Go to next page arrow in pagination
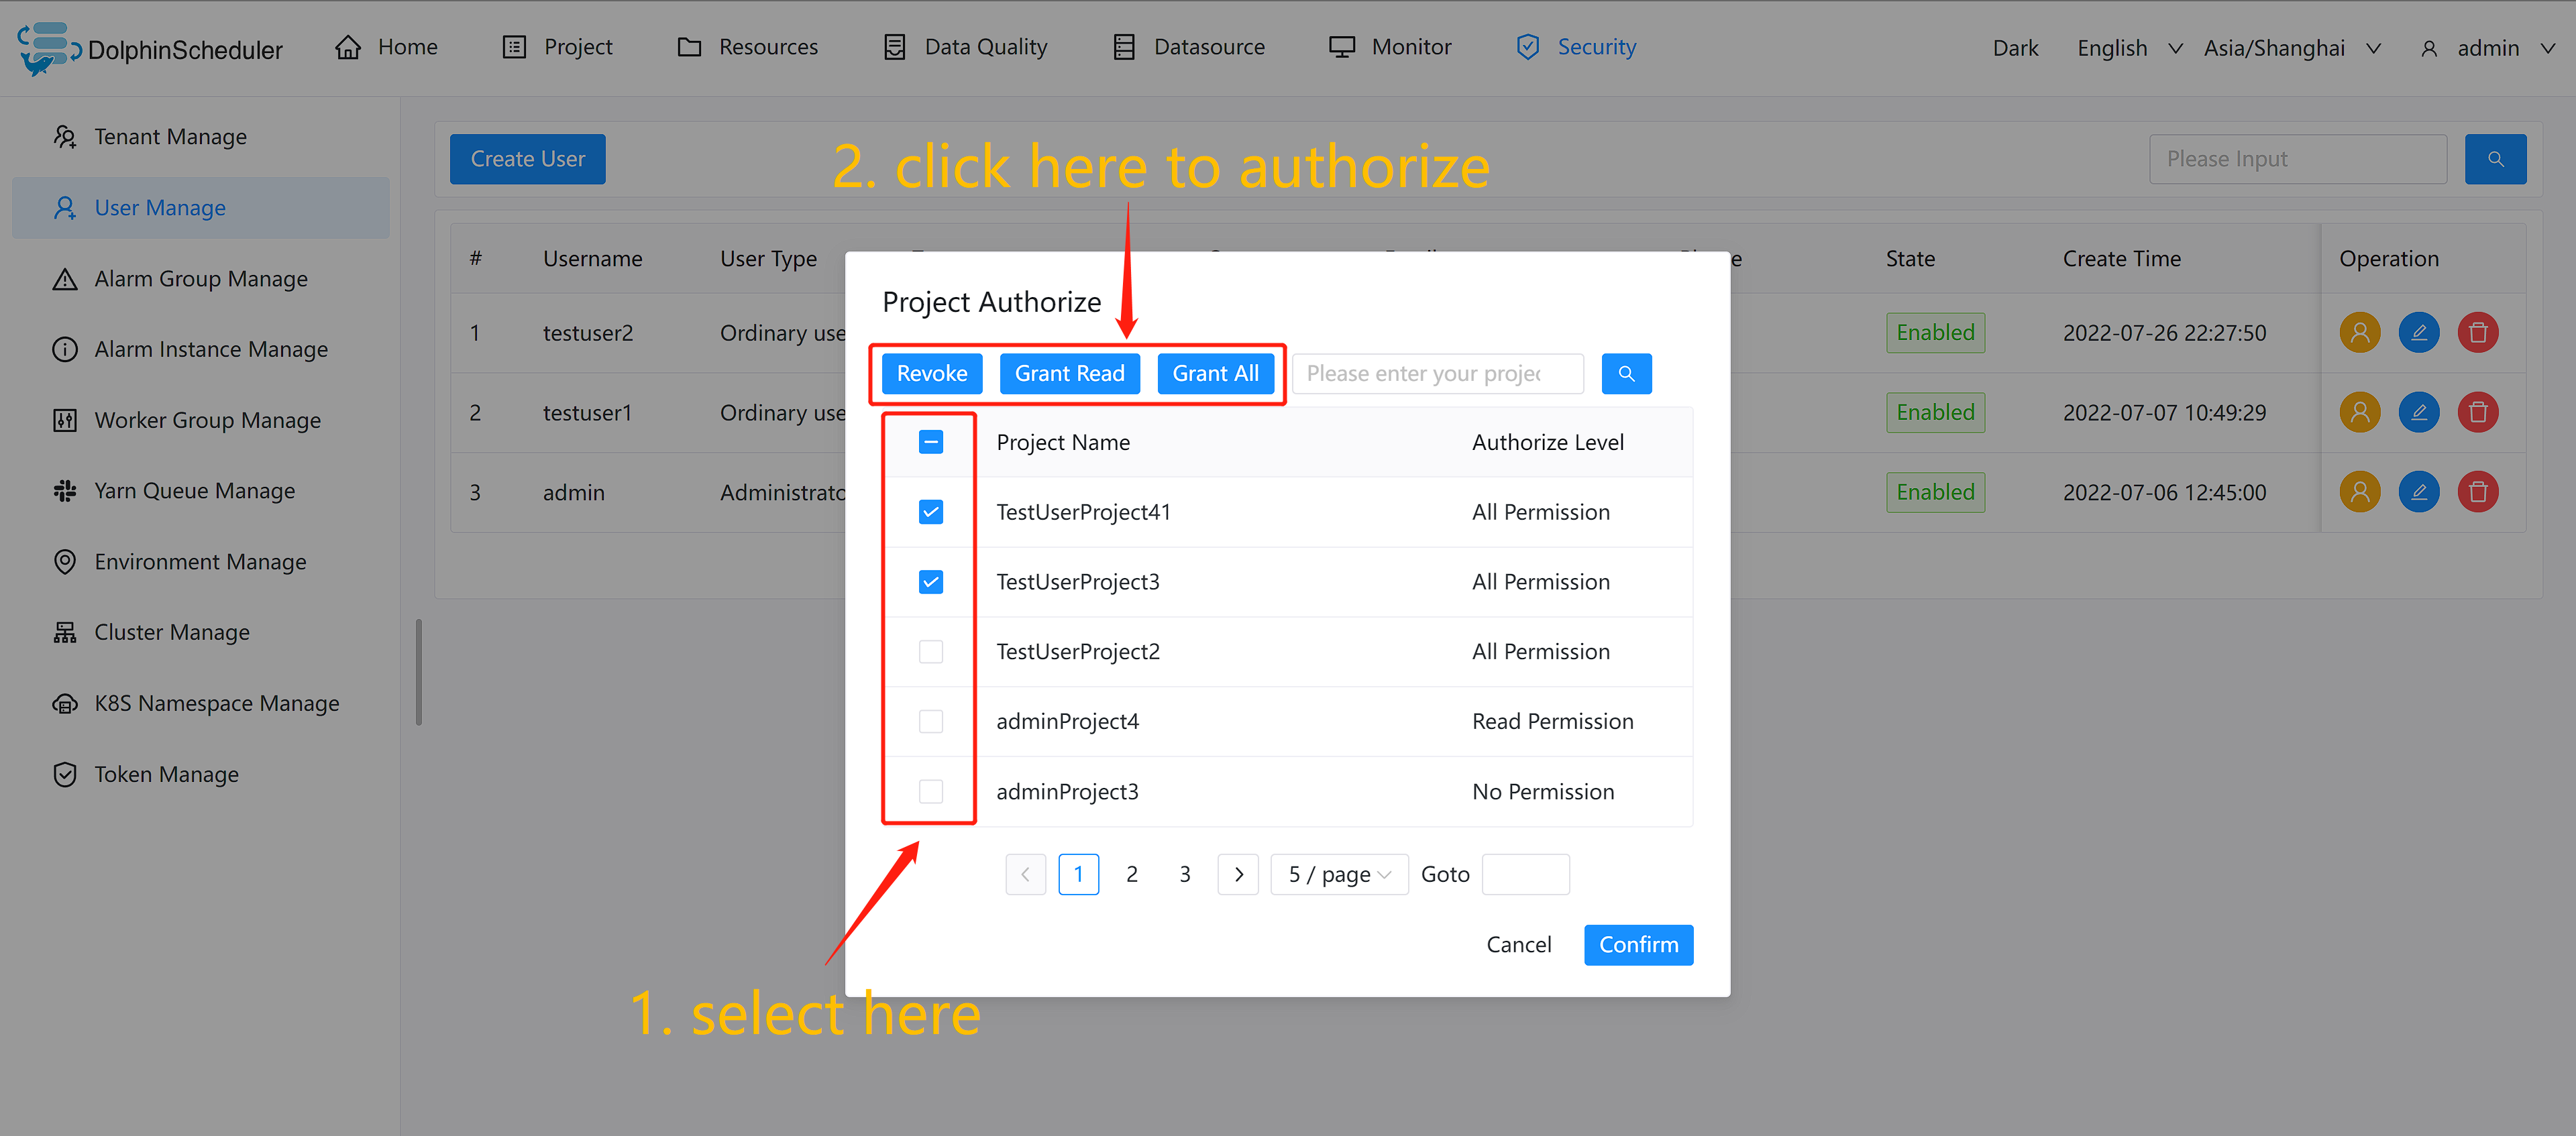The height and width of the screenshot is (1136, 2576). click(1238, 874)
